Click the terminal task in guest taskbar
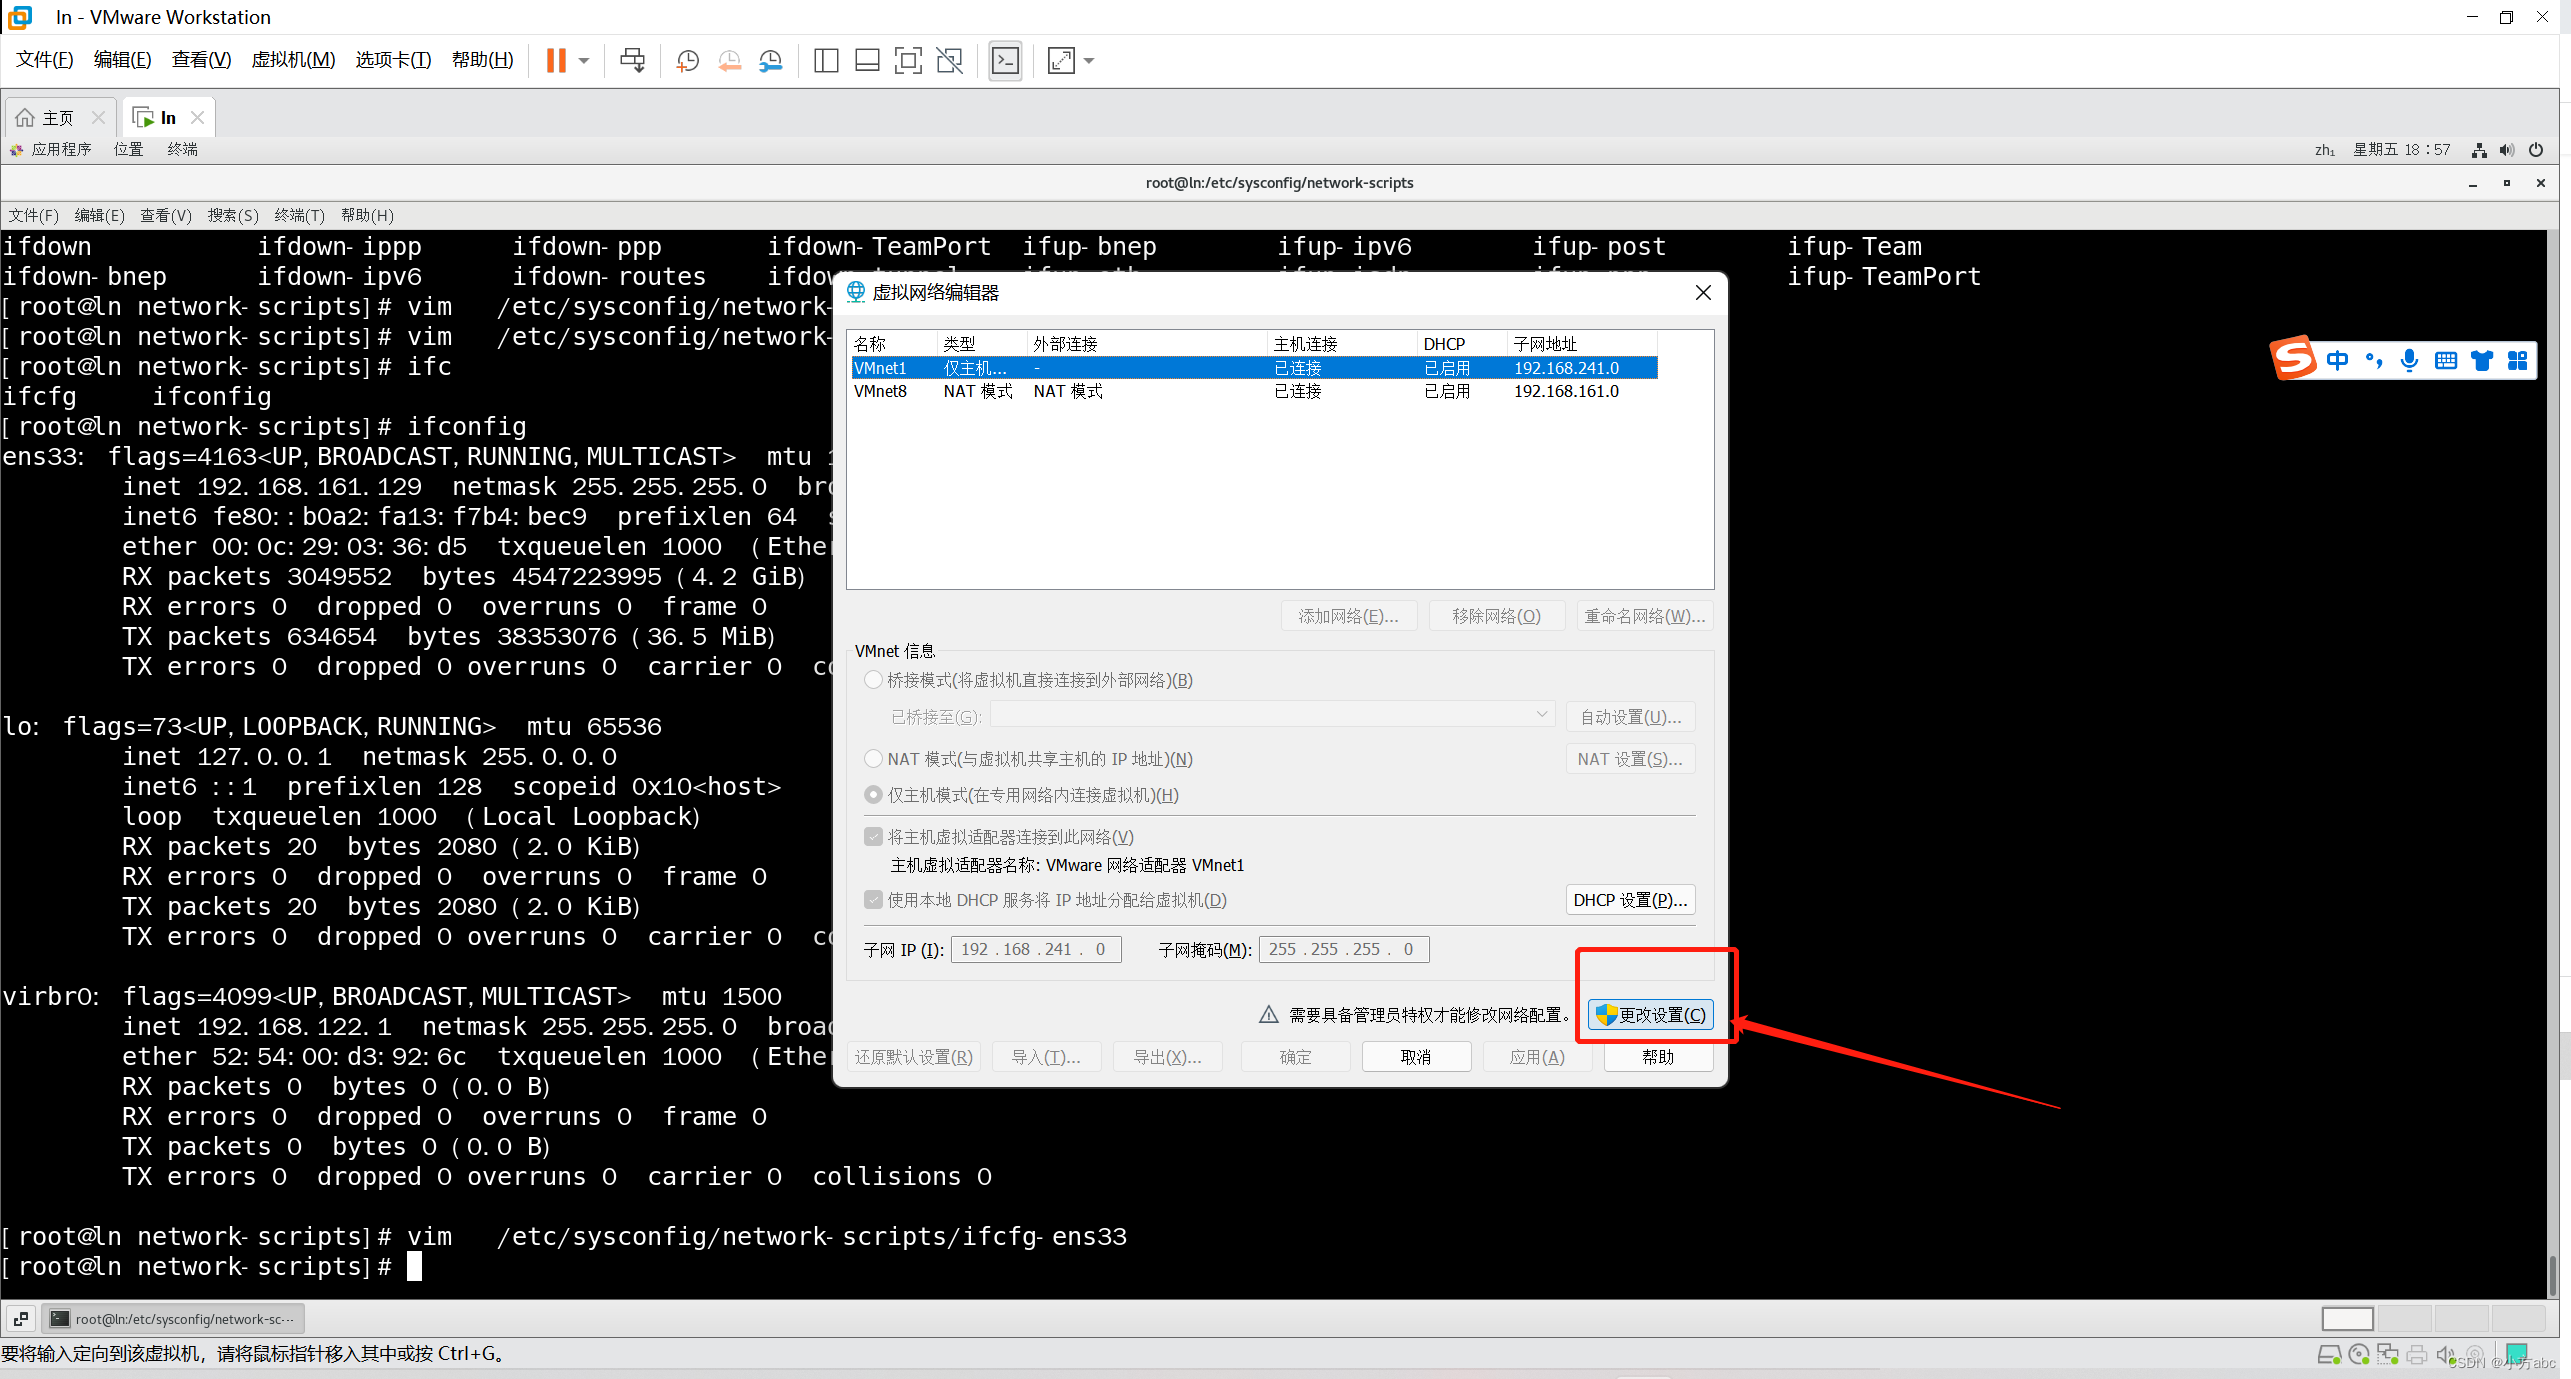Image resolution: width=2571 pixels, height=1379 pixels. (x=173, y=1319)
